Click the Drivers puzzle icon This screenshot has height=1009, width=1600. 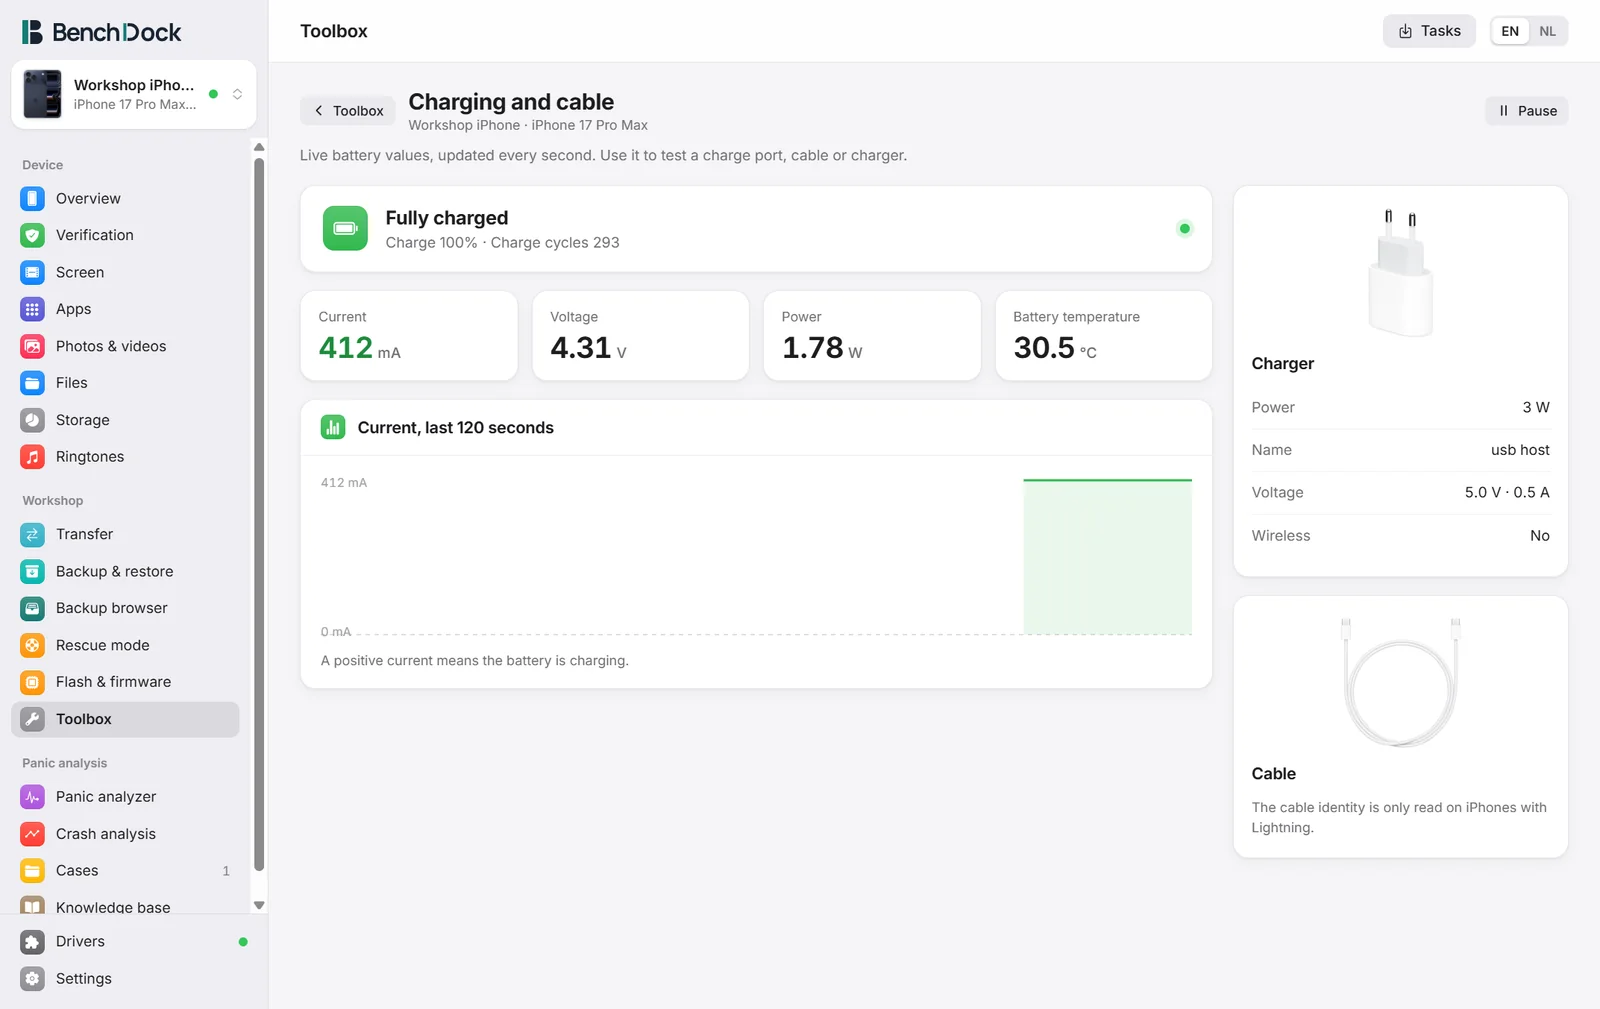33,942
